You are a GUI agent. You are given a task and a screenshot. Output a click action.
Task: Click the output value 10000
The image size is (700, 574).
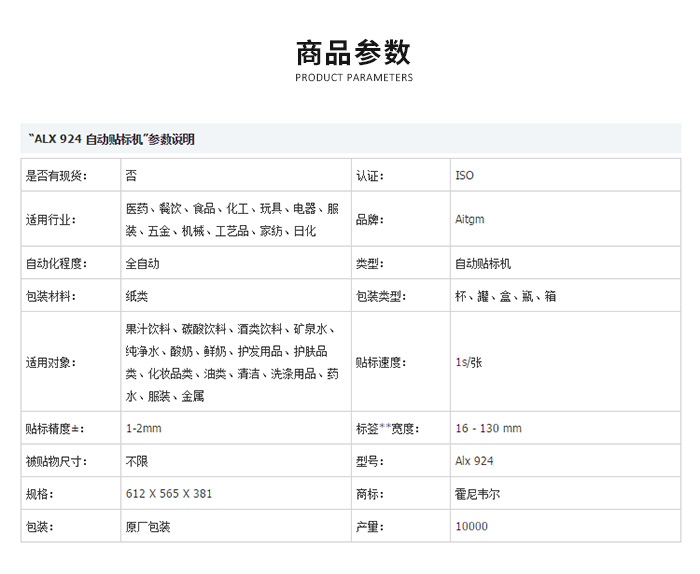point(471,527)
